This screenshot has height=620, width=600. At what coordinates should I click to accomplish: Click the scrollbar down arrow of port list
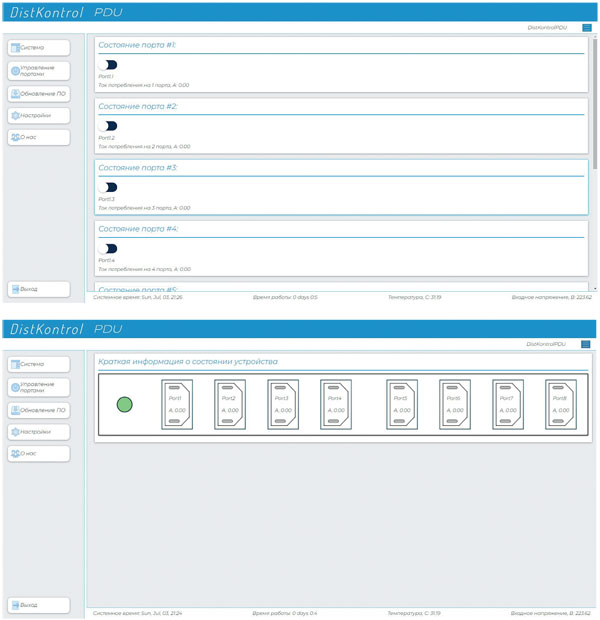coord(595,289)
